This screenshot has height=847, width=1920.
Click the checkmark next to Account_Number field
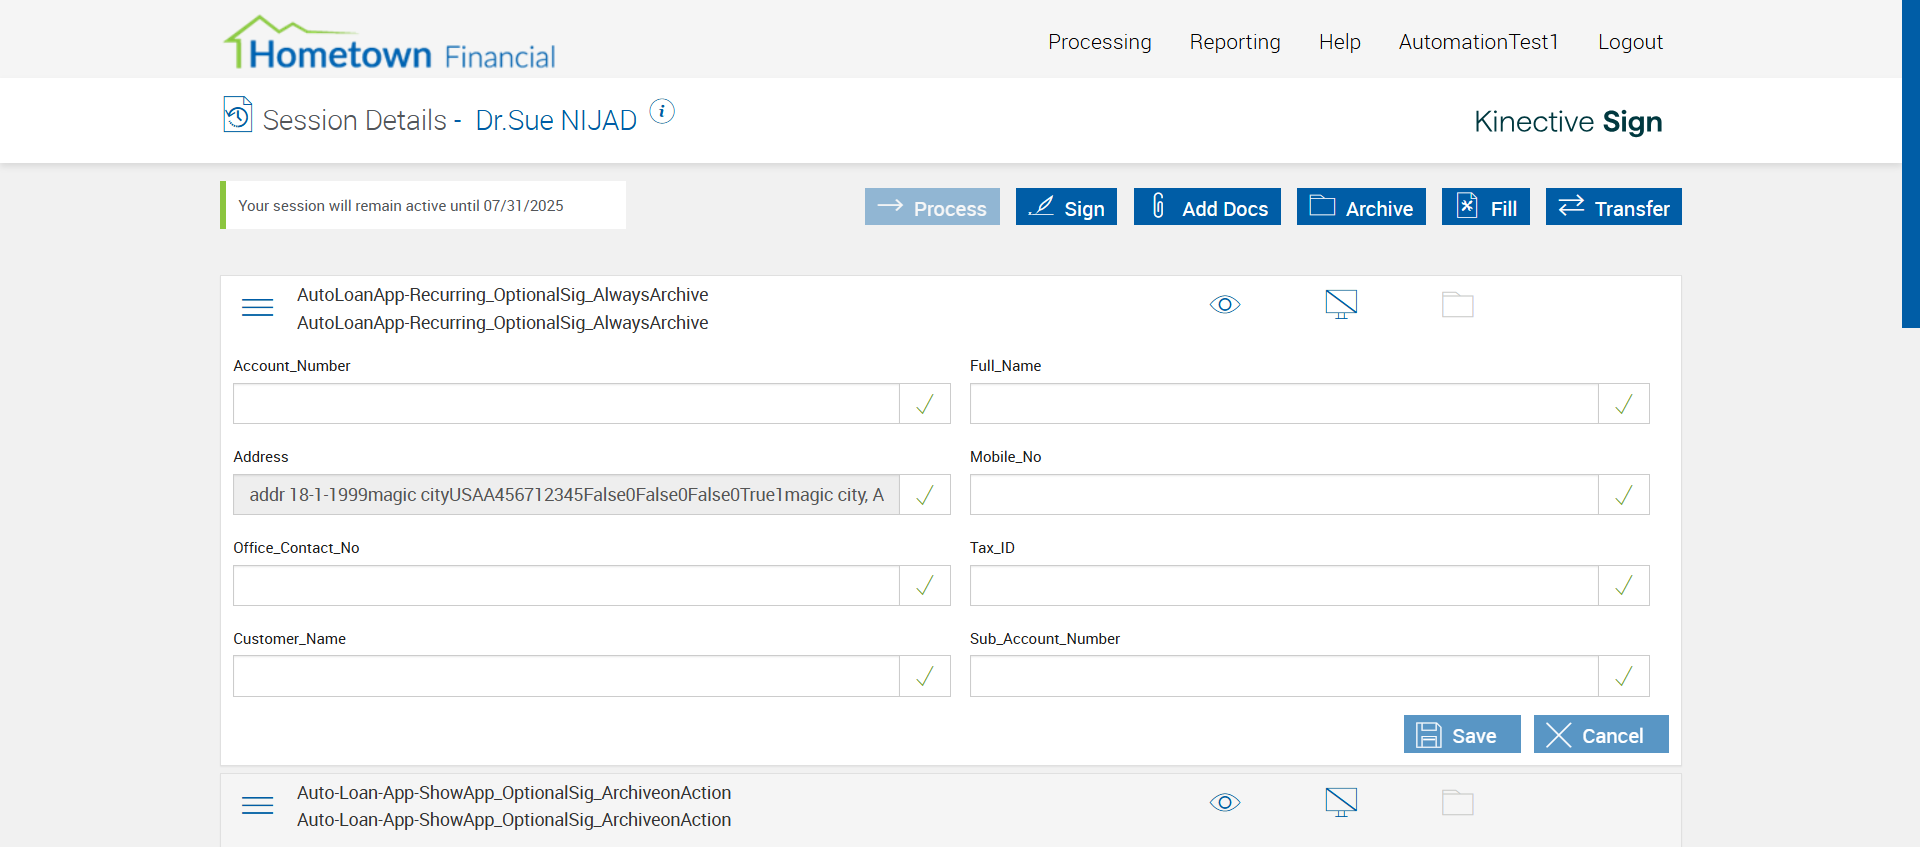(x=925, y=404)
